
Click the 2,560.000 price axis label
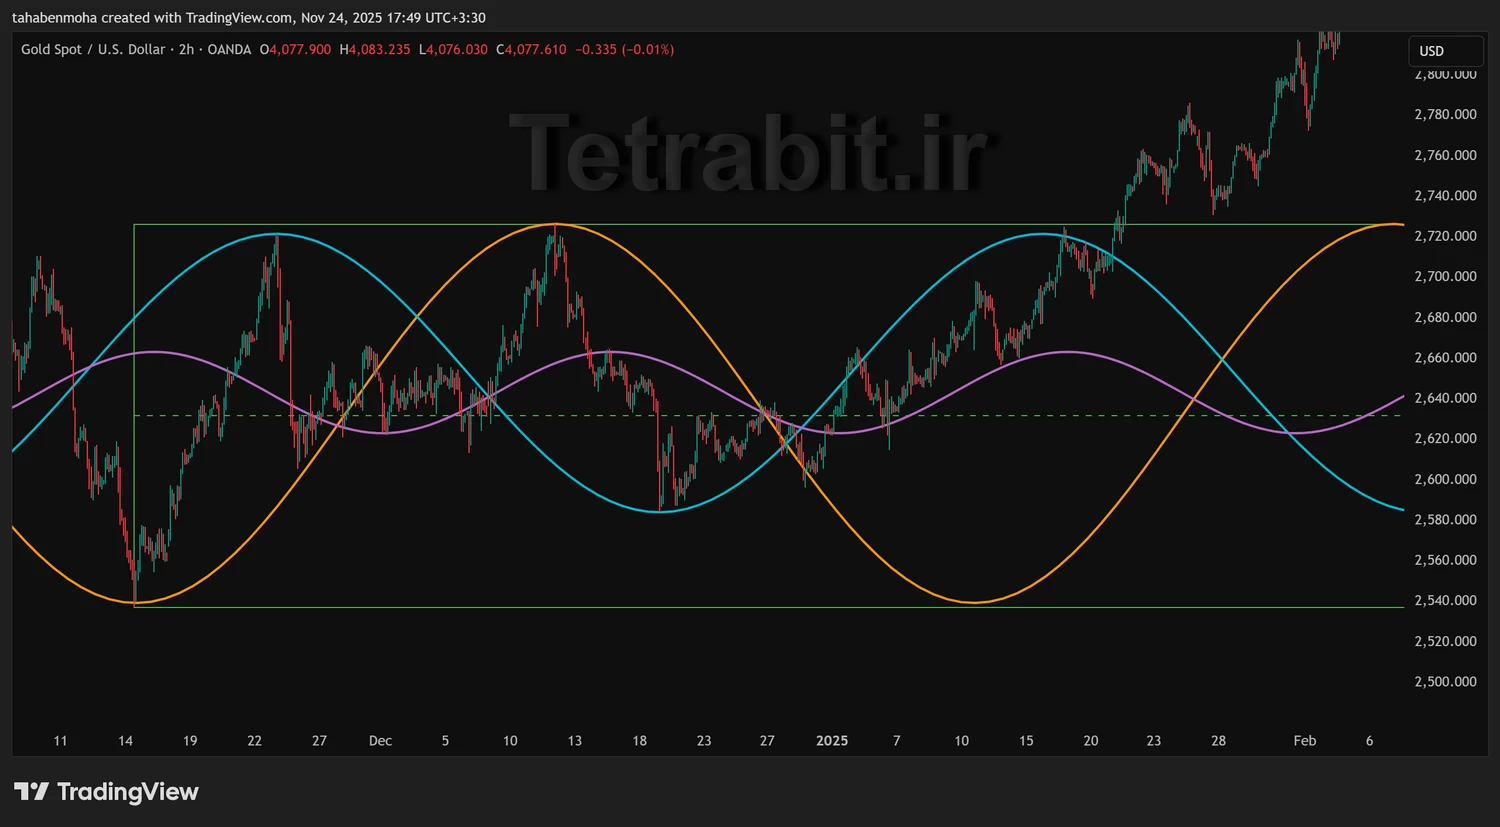pyautogui.click(x=1445, y=560)
